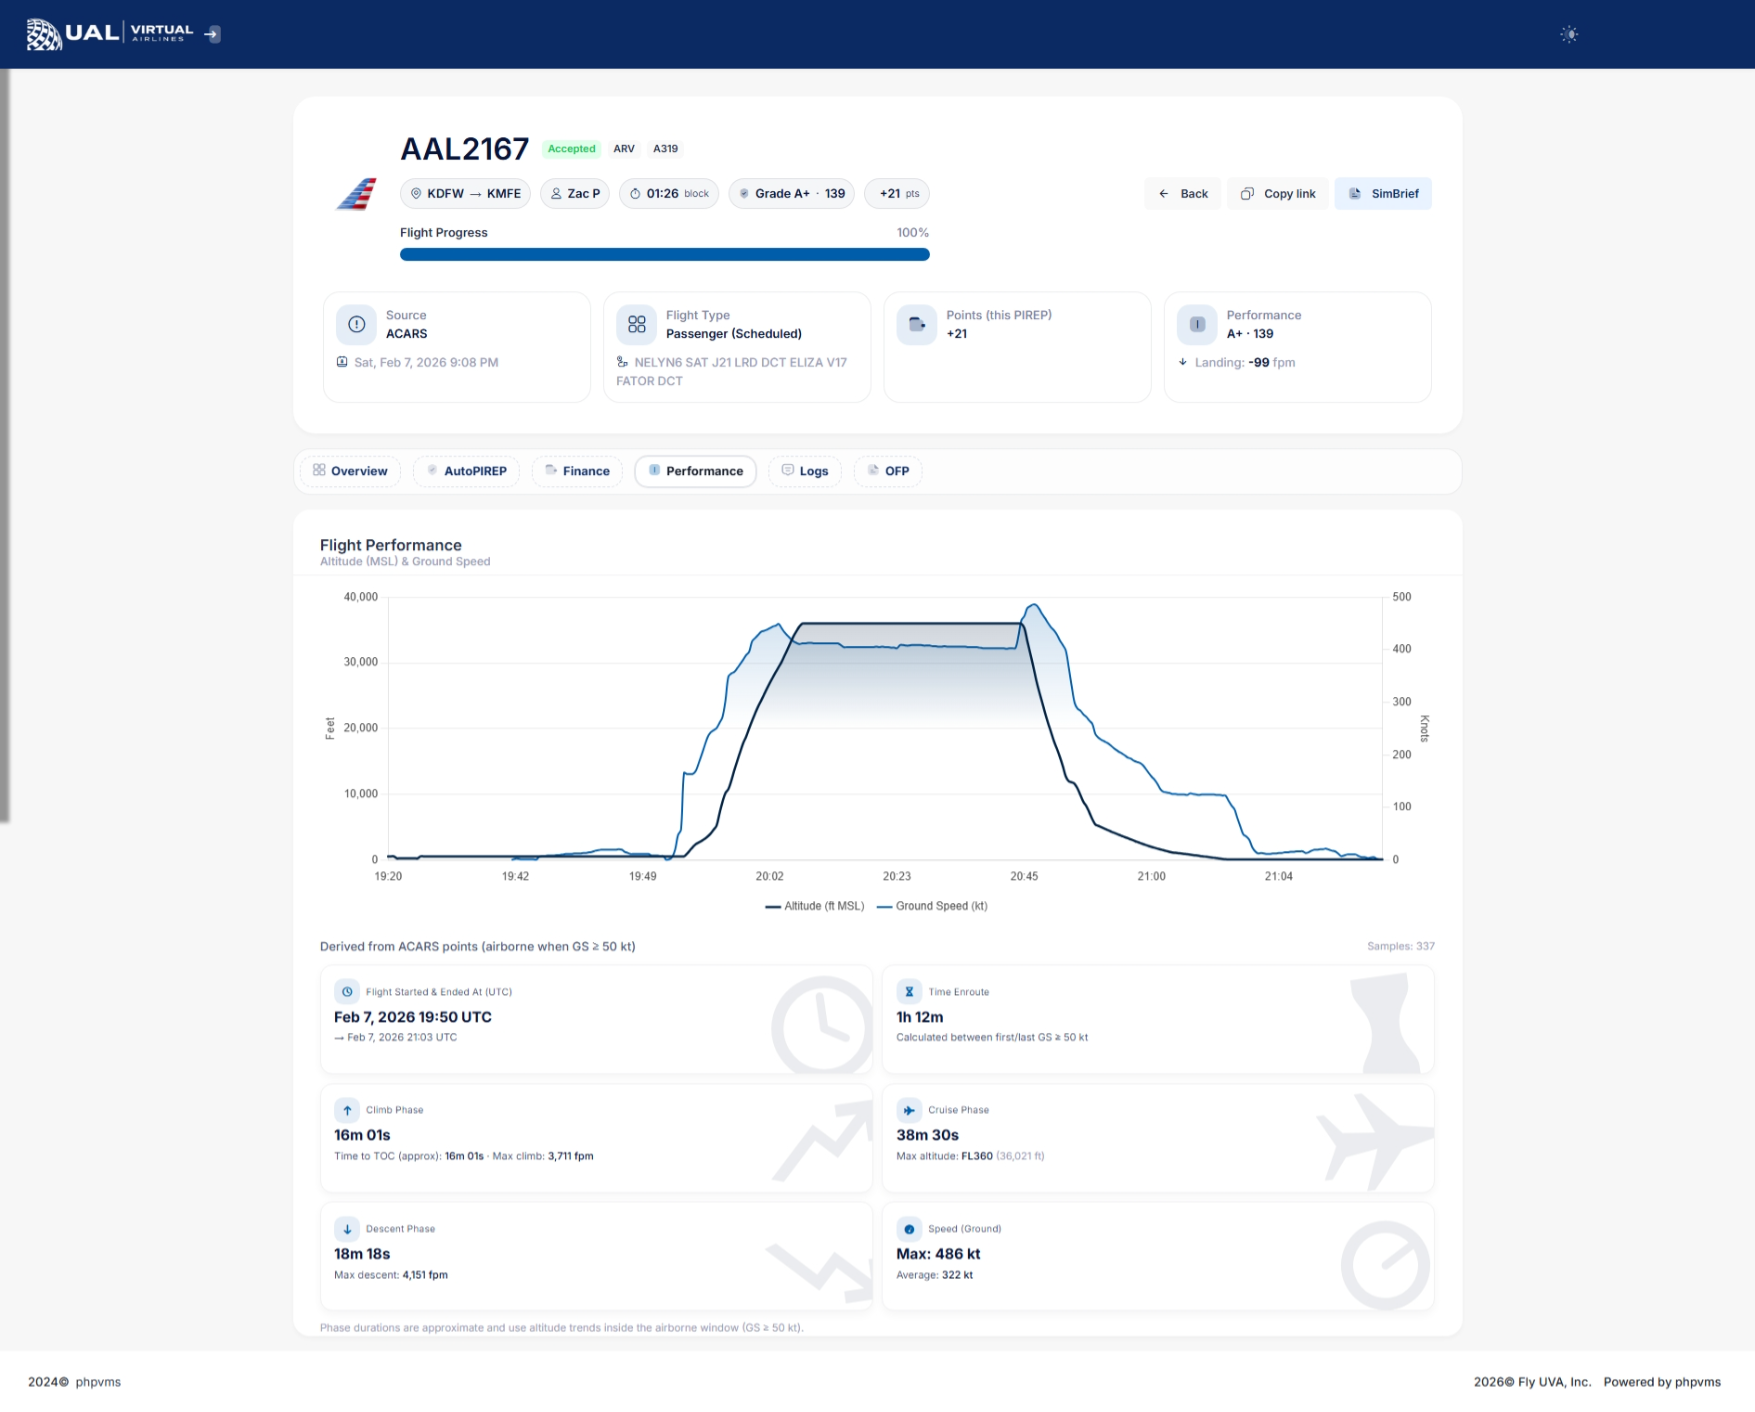Screen dimensions: 1755x1412
Task: Go back using the Back button
Action: [x=1183, y=194]
